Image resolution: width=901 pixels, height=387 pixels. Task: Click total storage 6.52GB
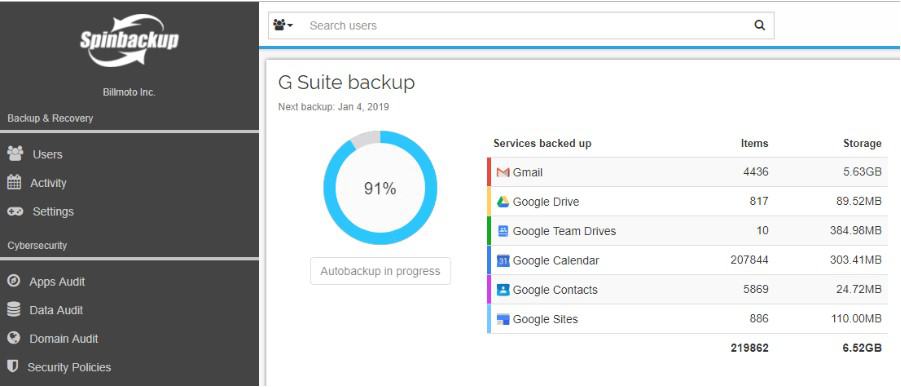[862, 348]
